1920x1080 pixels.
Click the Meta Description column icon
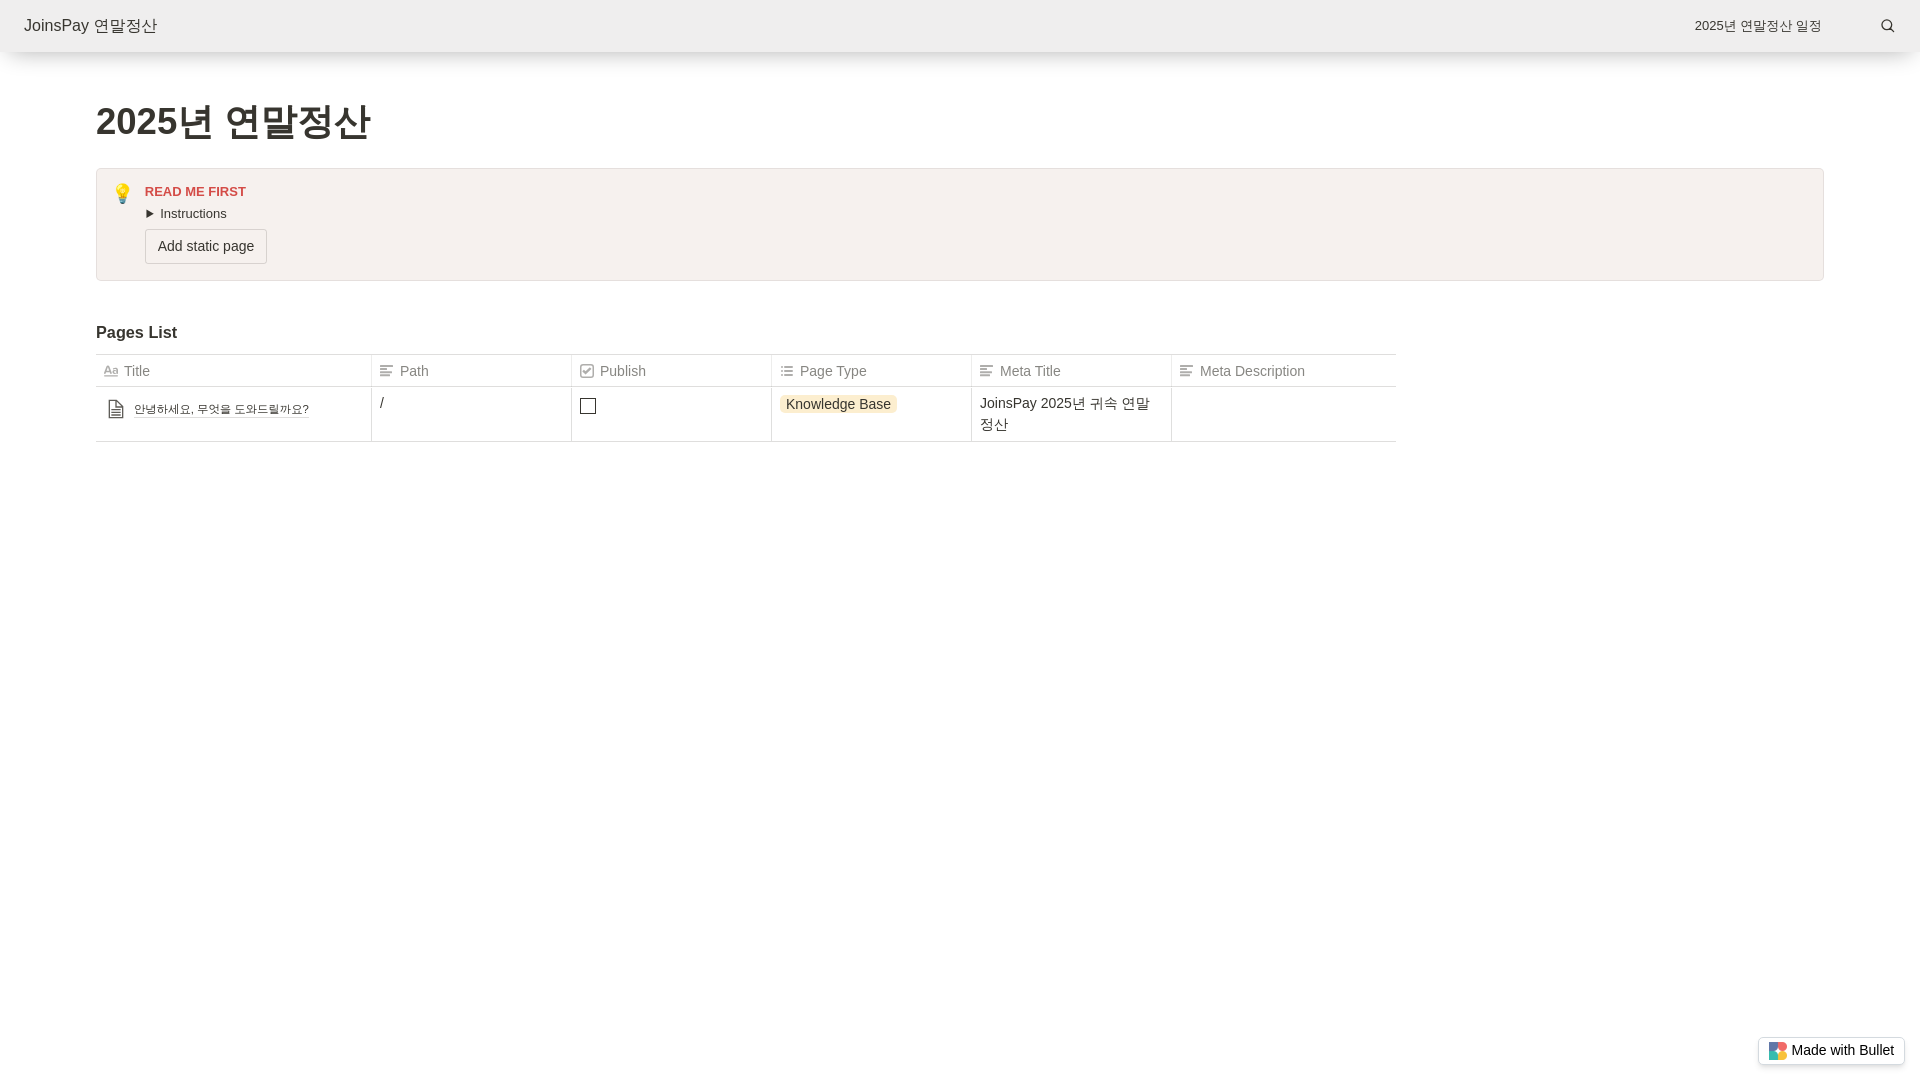pyautogui.click(x=1186, y=371)
